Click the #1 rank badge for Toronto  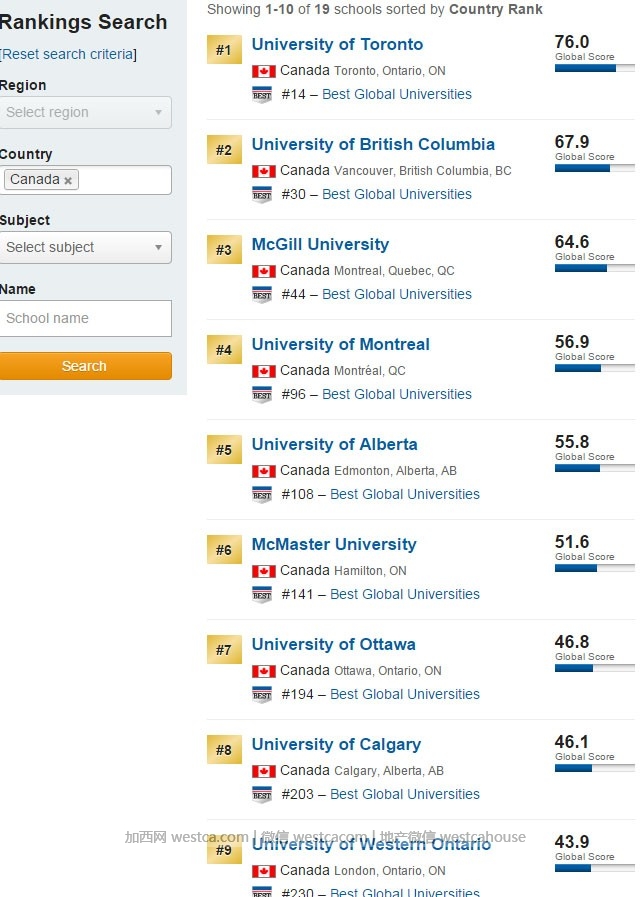[224, 50]
